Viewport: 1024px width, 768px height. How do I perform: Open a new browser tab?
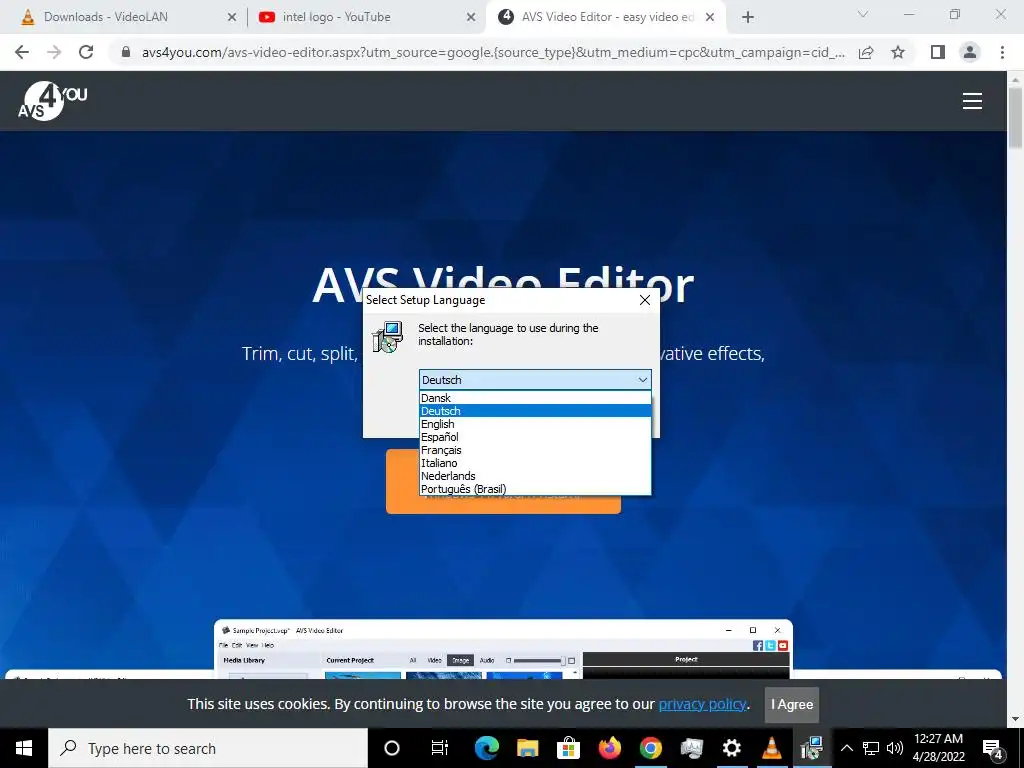[748, 18]
